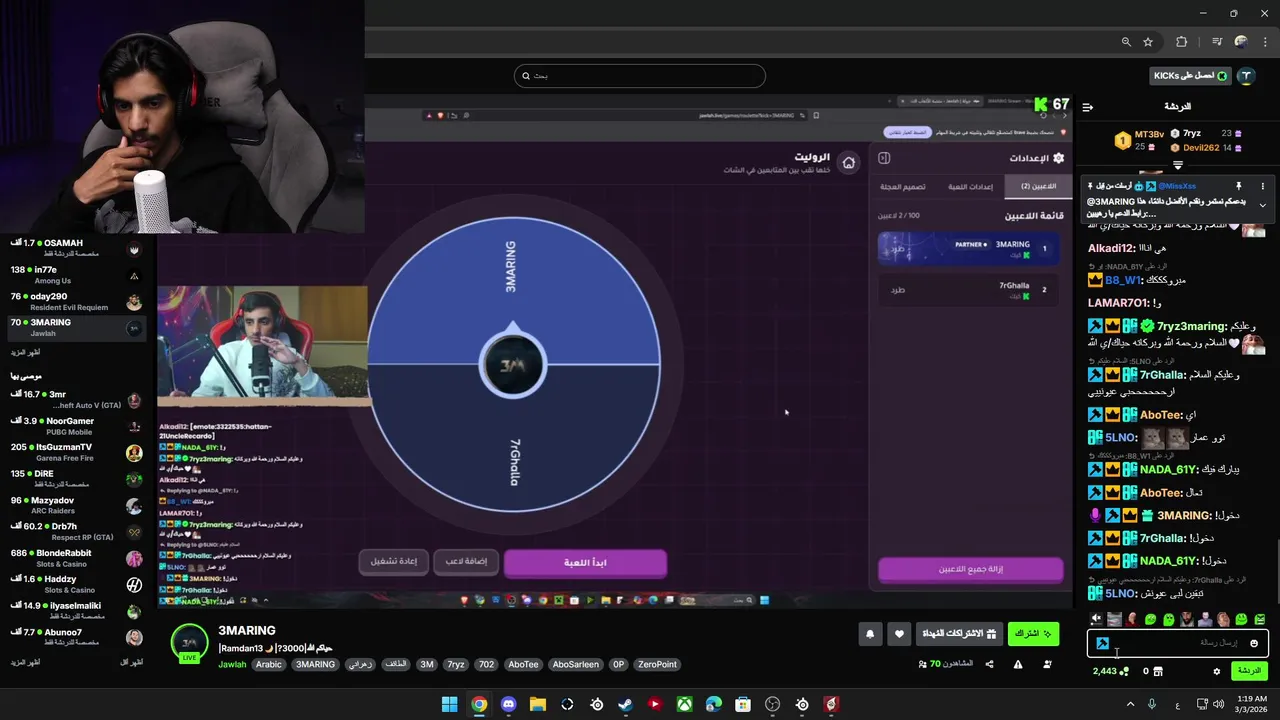
Task: Click the roulette wheel center logo
Action: tap(513, 365)
